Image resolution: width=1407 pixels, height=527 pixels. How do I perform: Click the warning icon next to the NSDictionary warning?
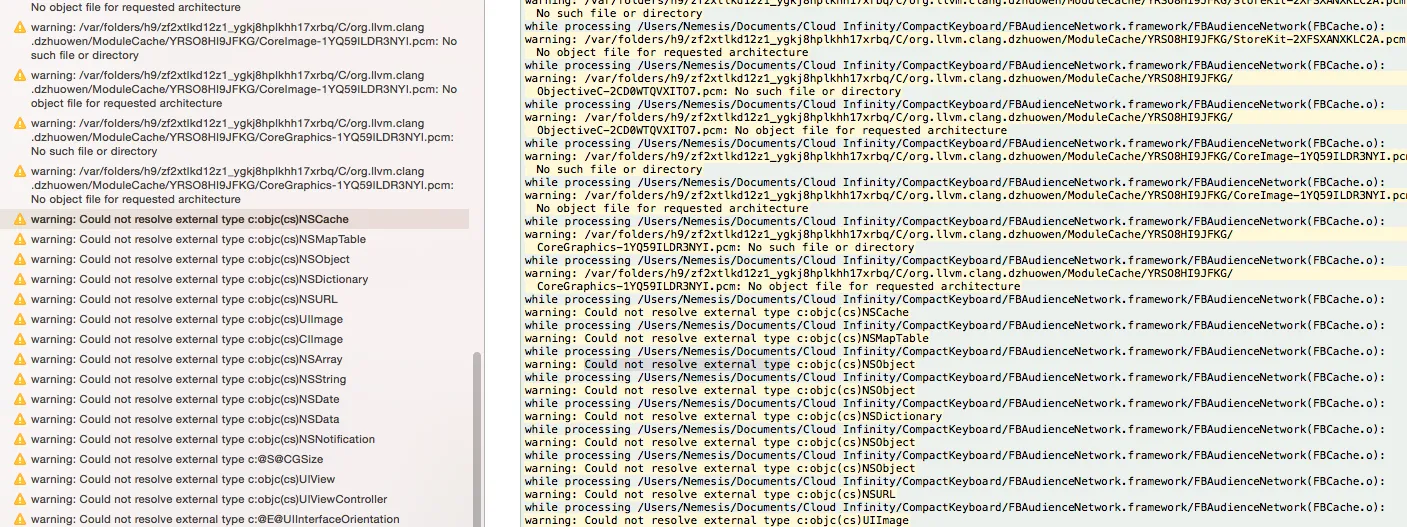(x=20, y=279)
